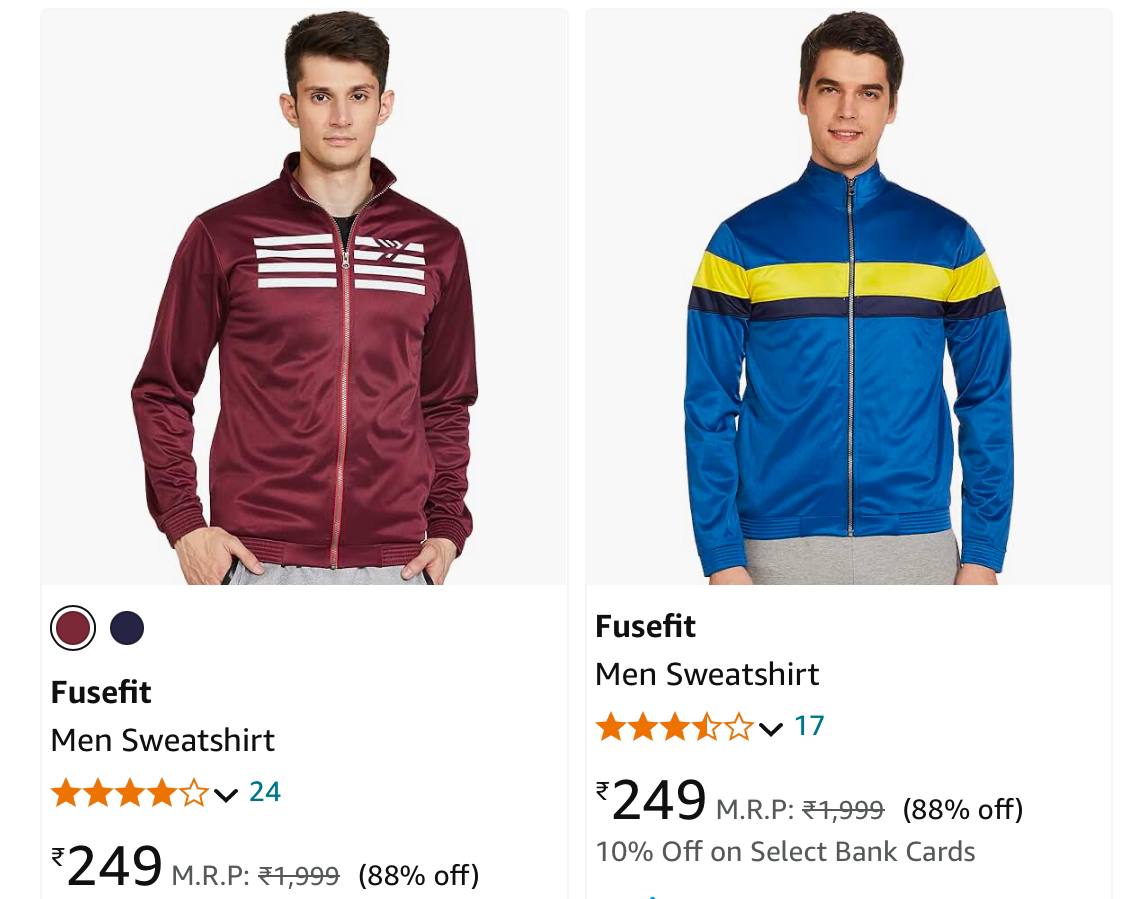Click the three-and-a-half star rating icons
The image size is (1126, 899).
tap(674, 727)
